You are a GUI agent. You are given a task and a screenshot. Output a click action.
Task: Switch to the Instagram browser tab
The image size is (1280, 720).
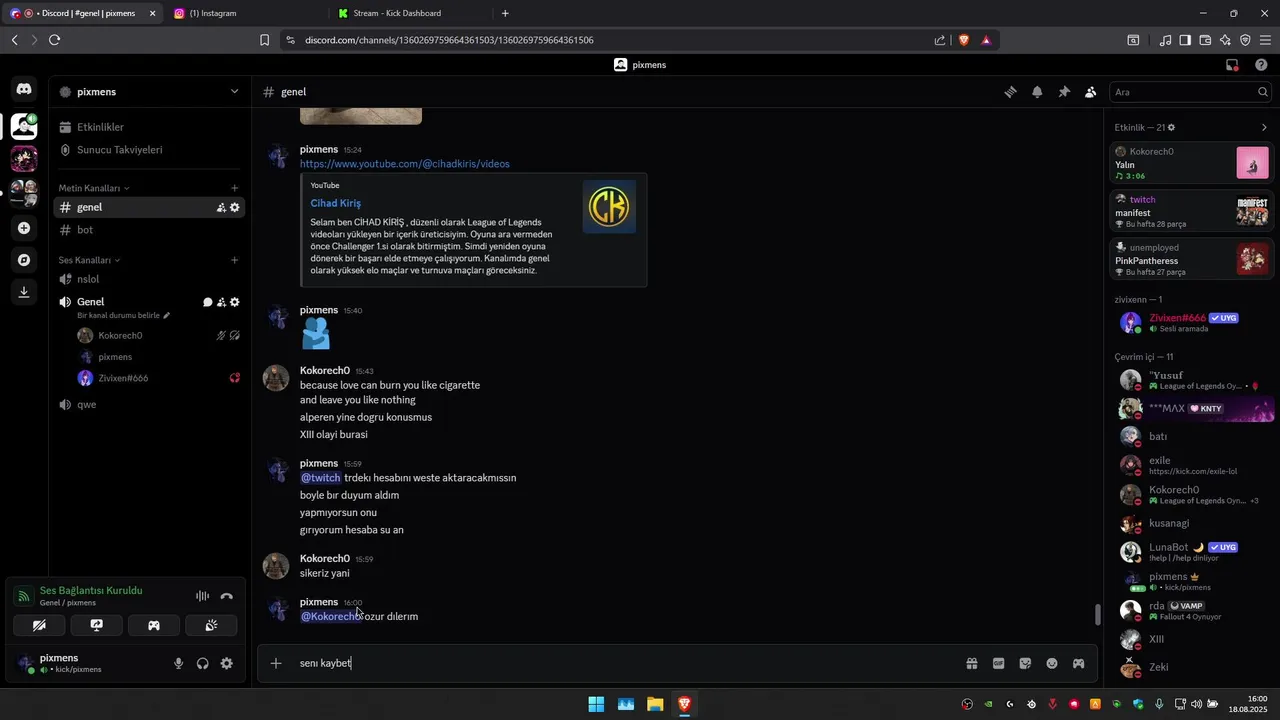click(246, 13)
